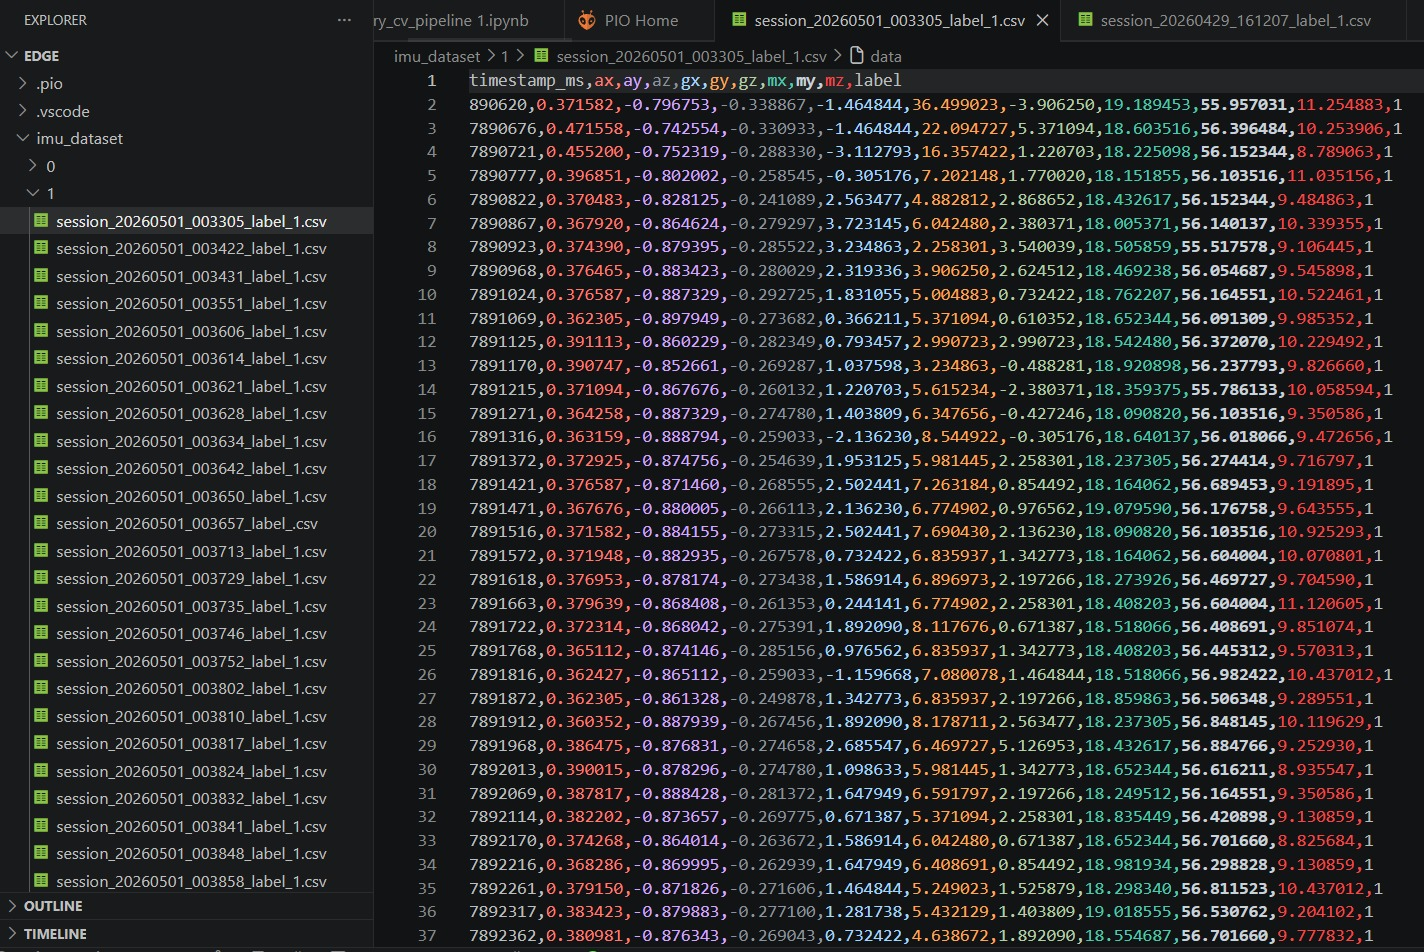Open session_20260501_003628_label_1.csv file
Screen dimensions: 1424x952
point(186,414)
